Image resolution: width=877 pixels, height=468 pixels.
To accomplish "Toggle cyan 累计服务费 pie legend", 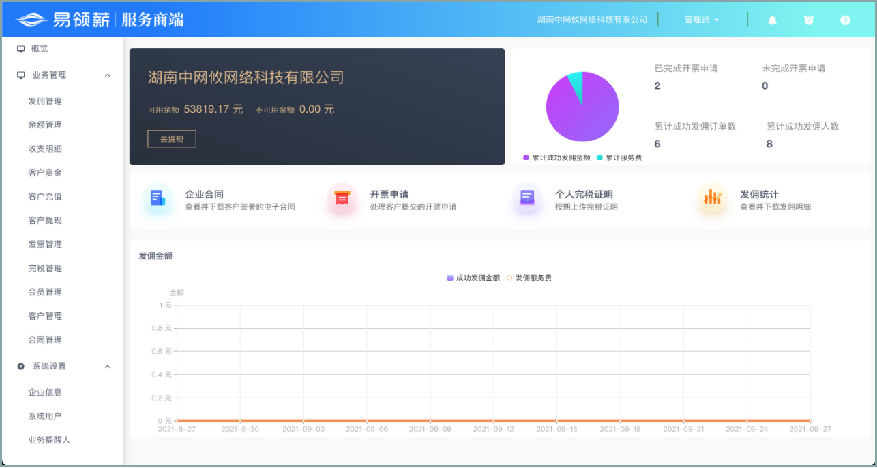I will click(x=619, y=158).
